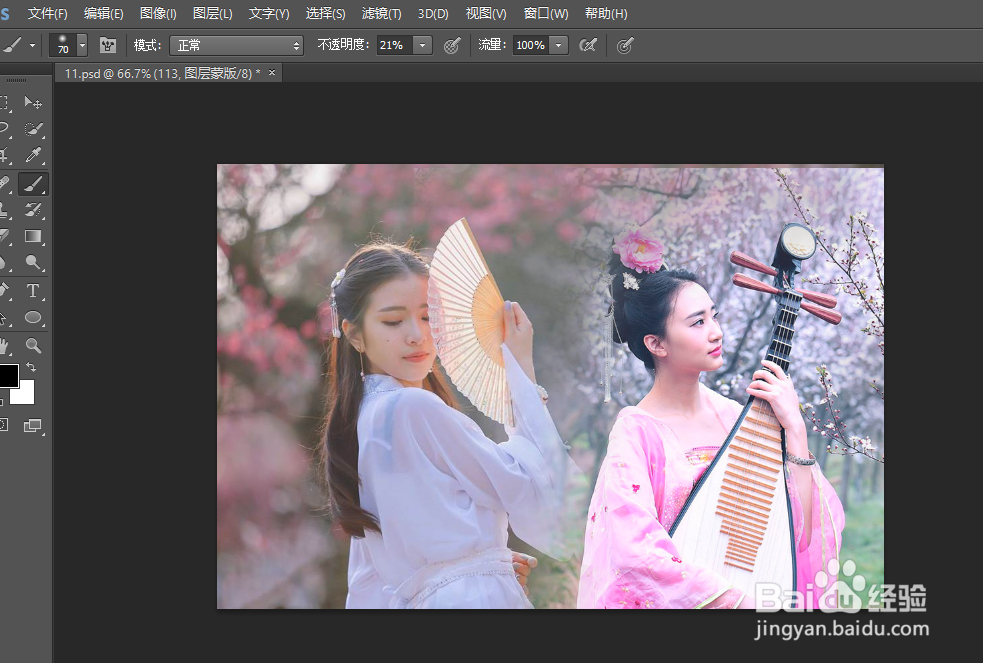Click the white background color swatch
The height and width of the screenshot is (663, 983).
pos(25,394)
